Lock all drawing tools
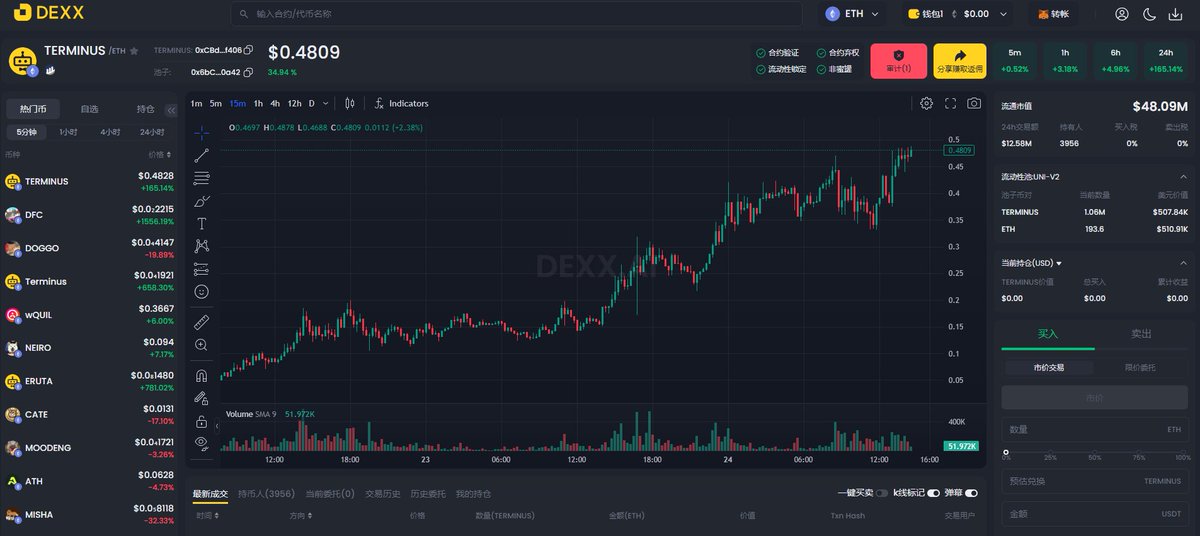The image size is (1200, 536). pos(201,421)
